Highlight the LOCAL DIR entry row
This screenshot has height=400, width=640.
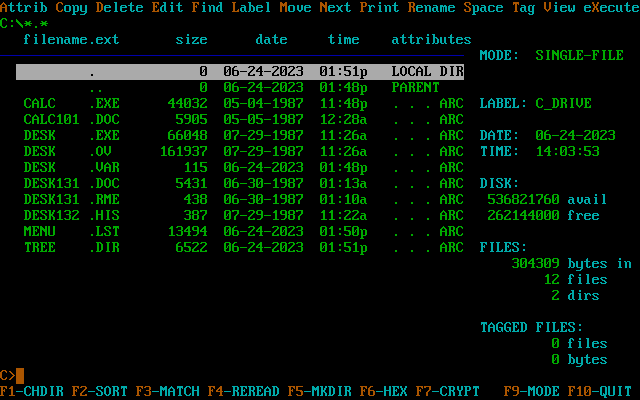tap(240, 72)
